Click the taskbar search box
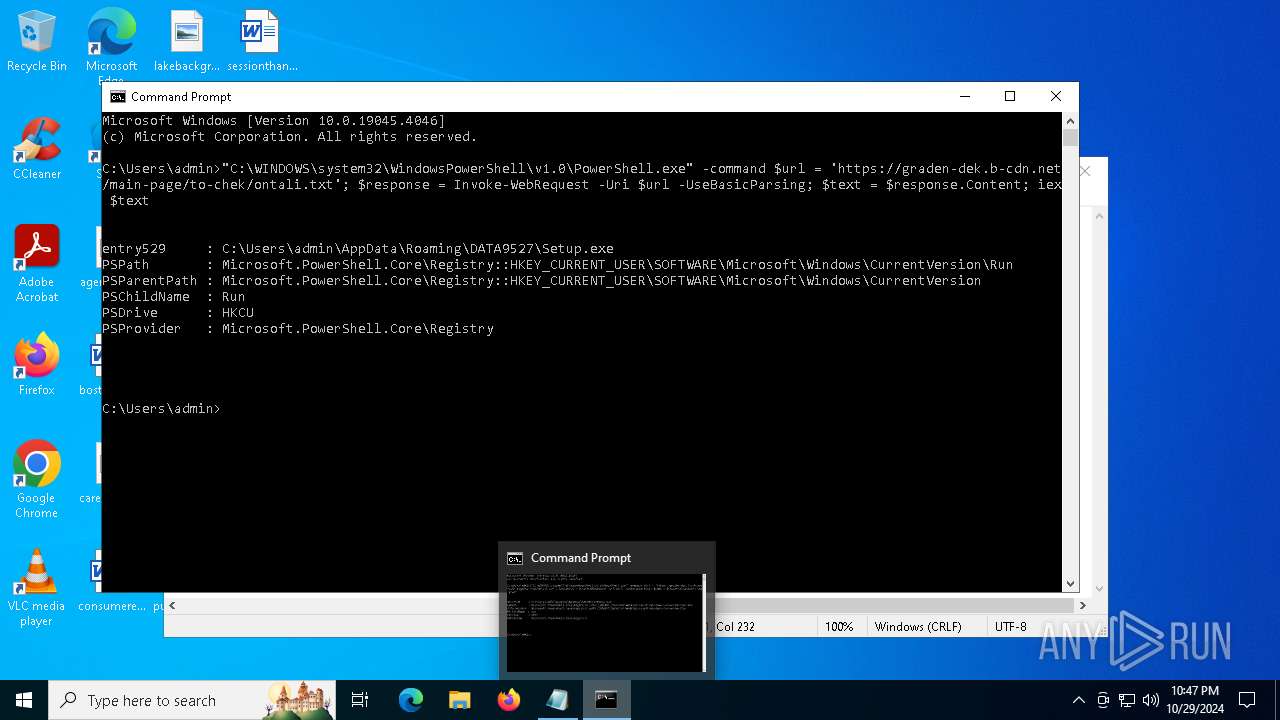 pyautogui.click(x=192, y=700)
